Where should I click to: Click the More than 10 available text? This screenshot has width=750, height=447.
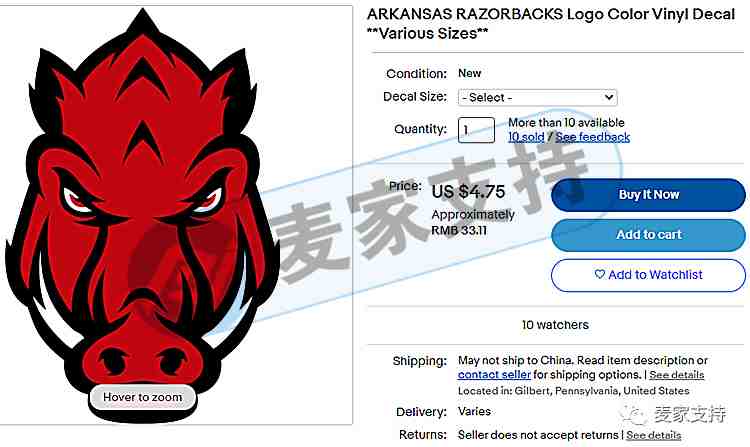pyautogui.click(x=566, y=122)
